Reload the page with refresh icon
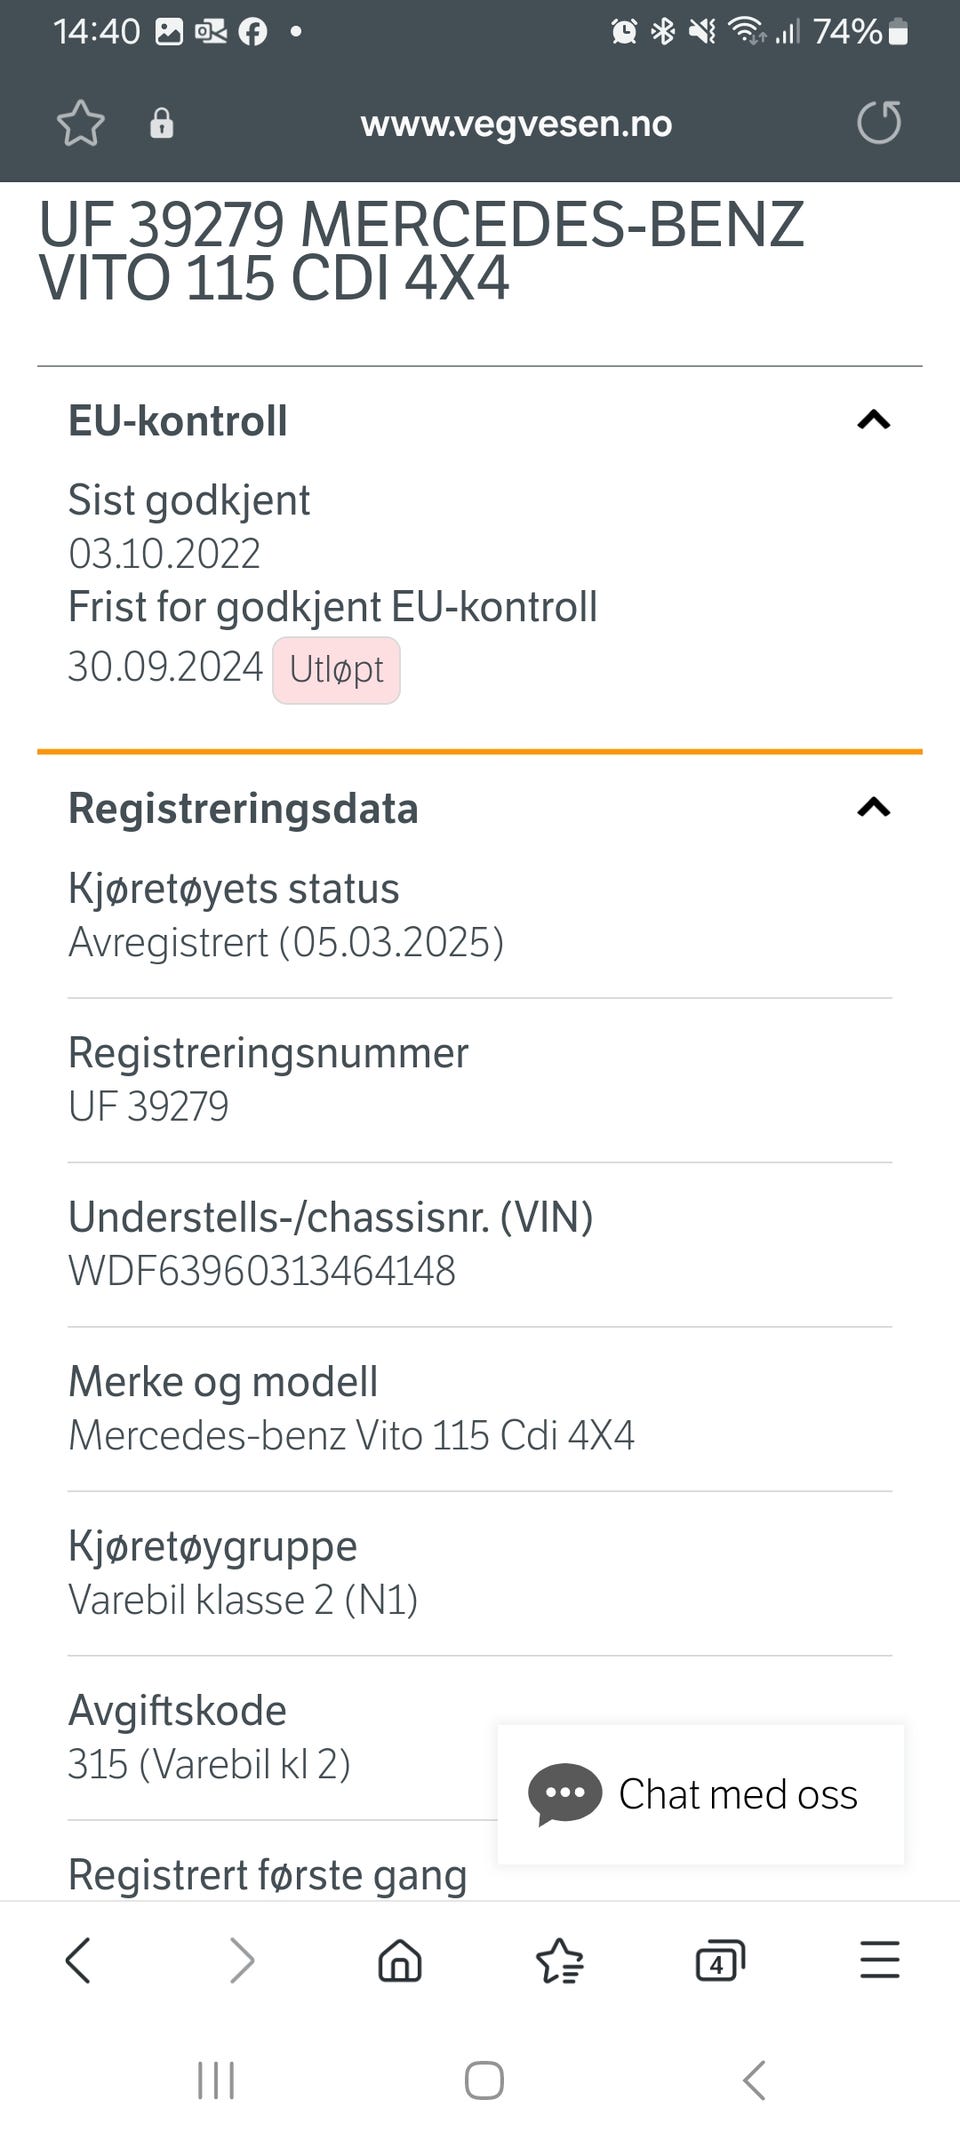Screen dimensions: 960x2140 point(879,123)
